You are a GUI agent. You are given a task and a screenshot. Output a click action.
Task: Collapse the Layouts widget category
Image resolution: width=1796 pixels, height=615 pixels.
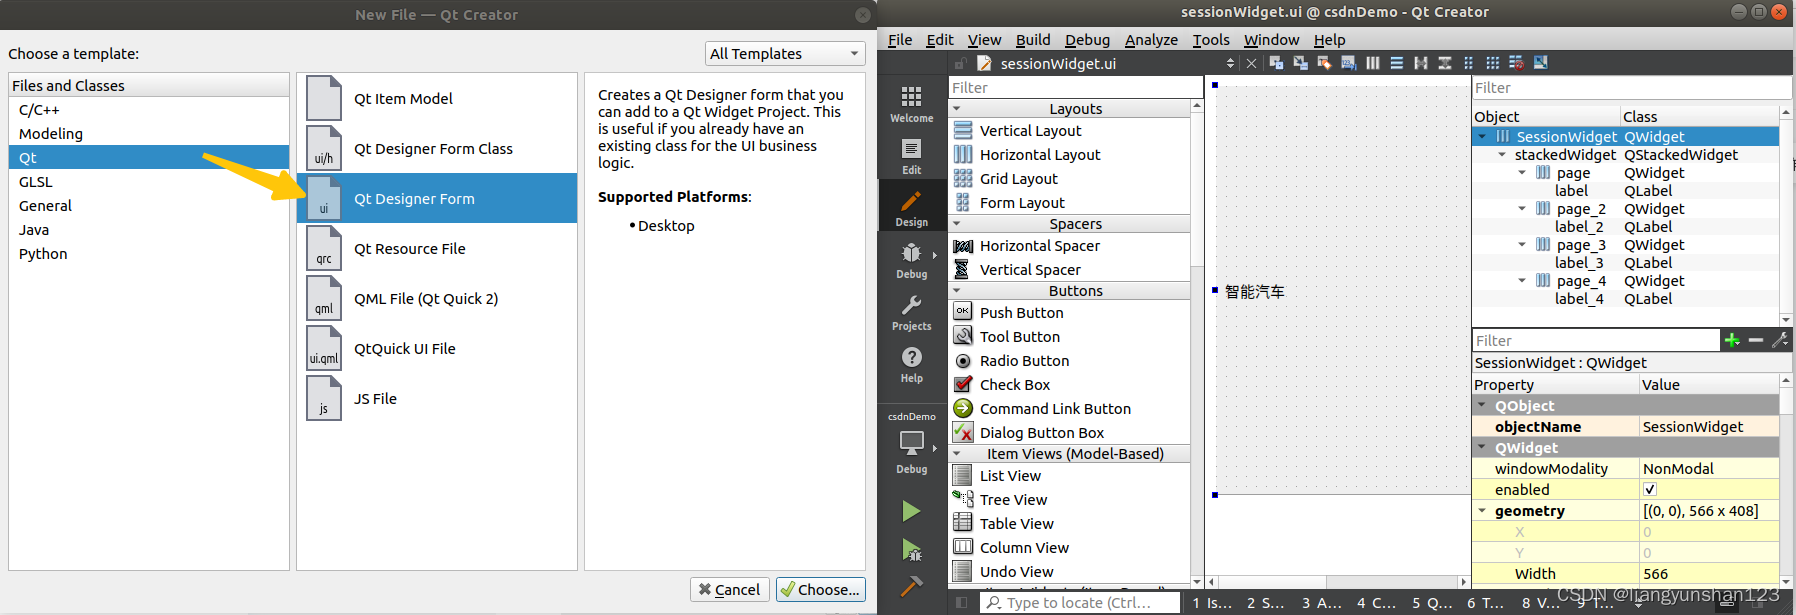click(x=957, y=108)
